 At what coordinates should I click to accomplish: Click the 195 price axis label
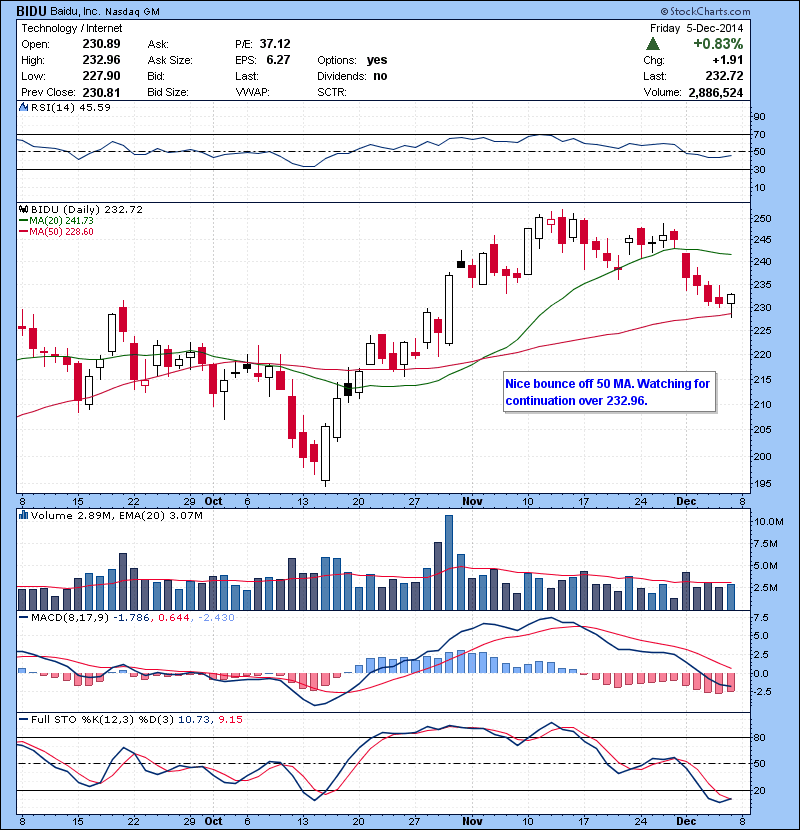[x=762, y=484]
